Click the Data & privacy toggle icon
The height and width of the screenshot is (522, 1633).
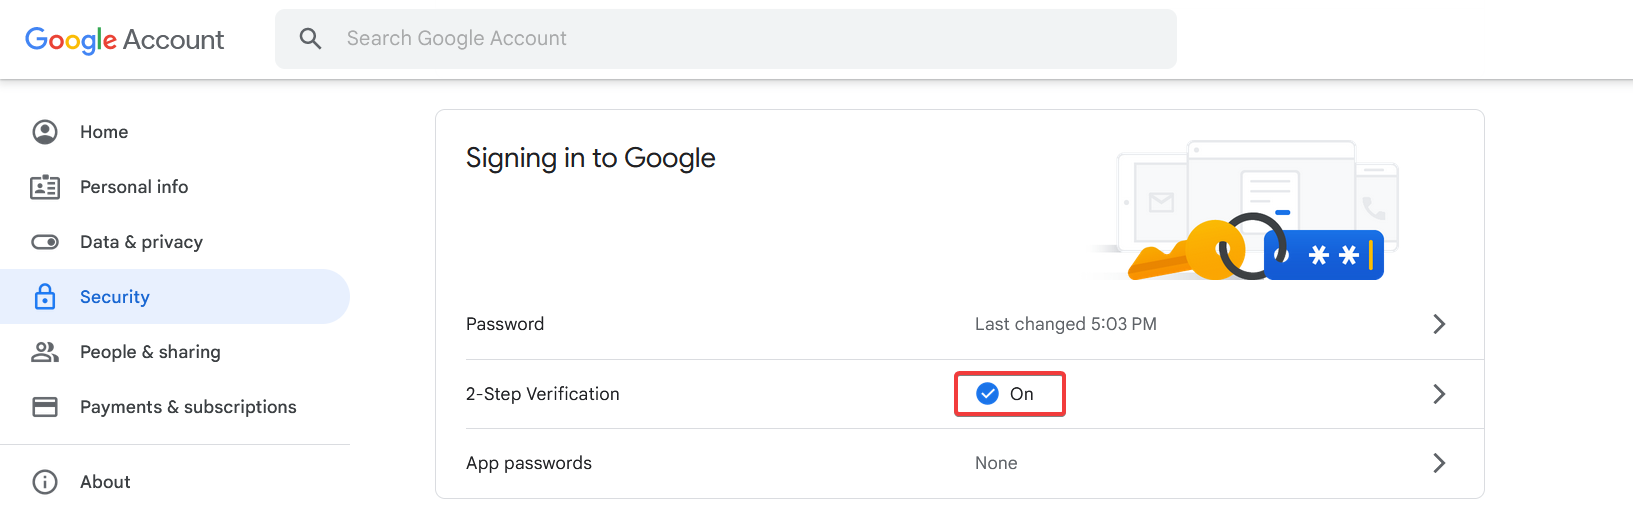pos(45,242)
